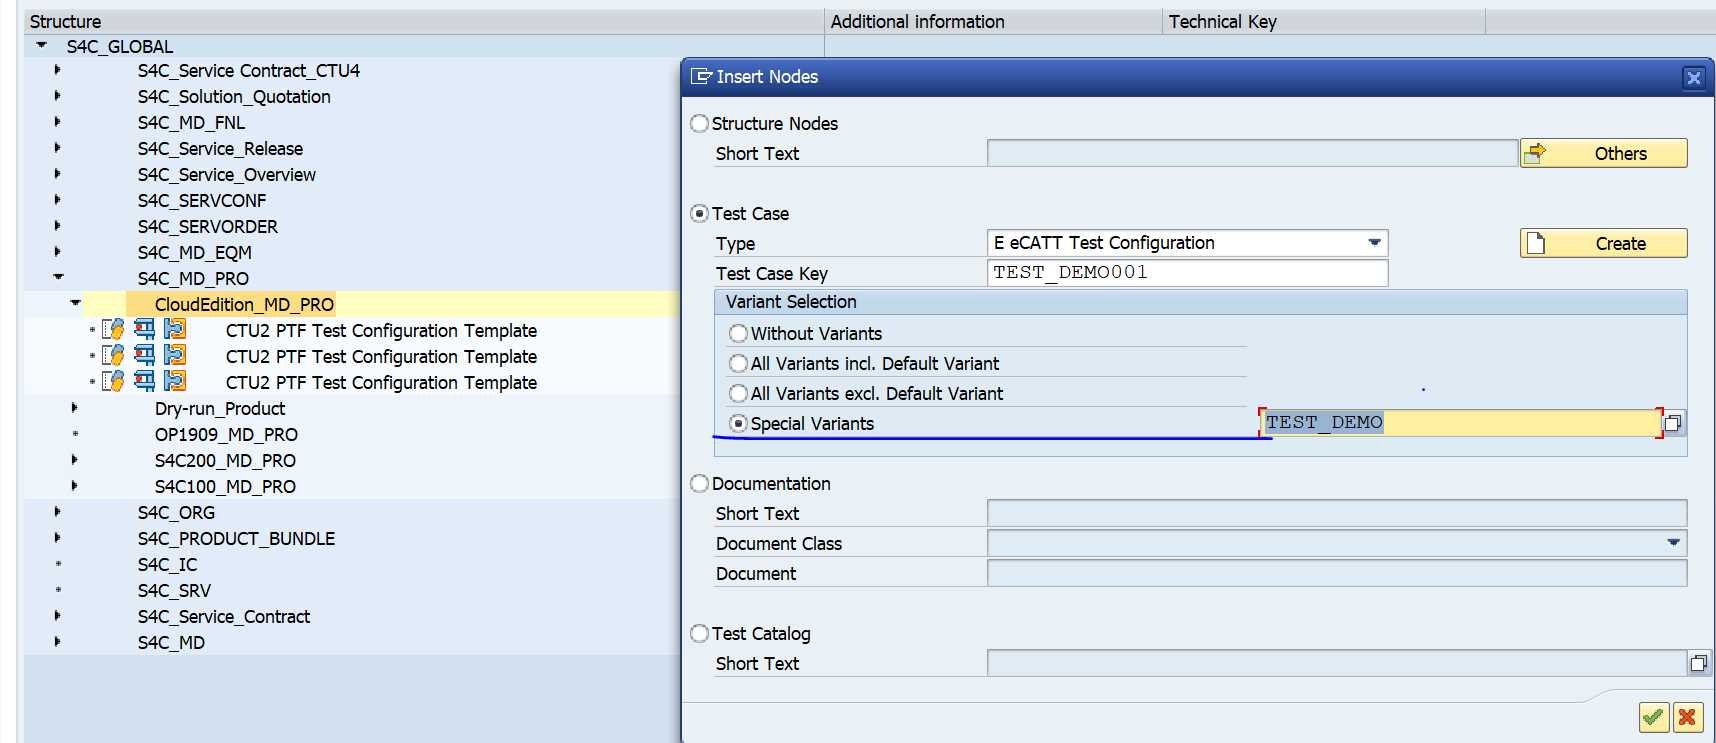Expand S4C100_MD_PRO node
The image size is (1716, 743).
[74, 486]
